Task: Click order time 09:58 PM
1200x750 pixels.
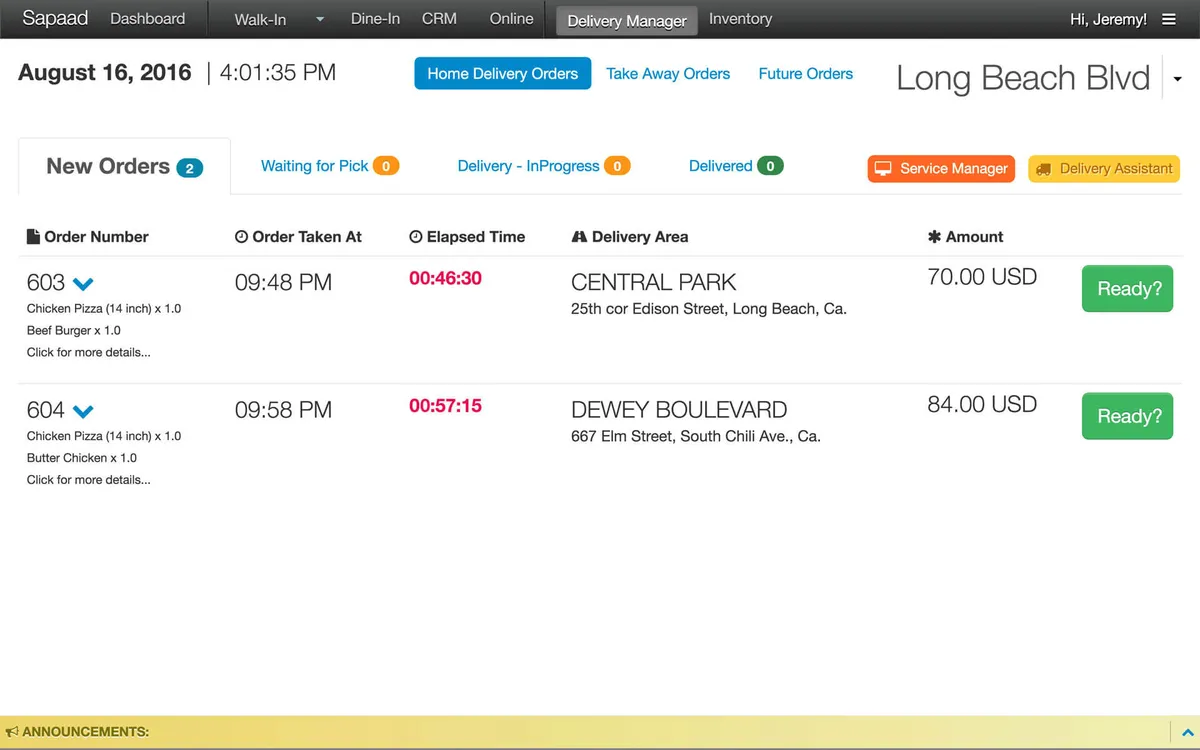Action: [x=283, y=410]
